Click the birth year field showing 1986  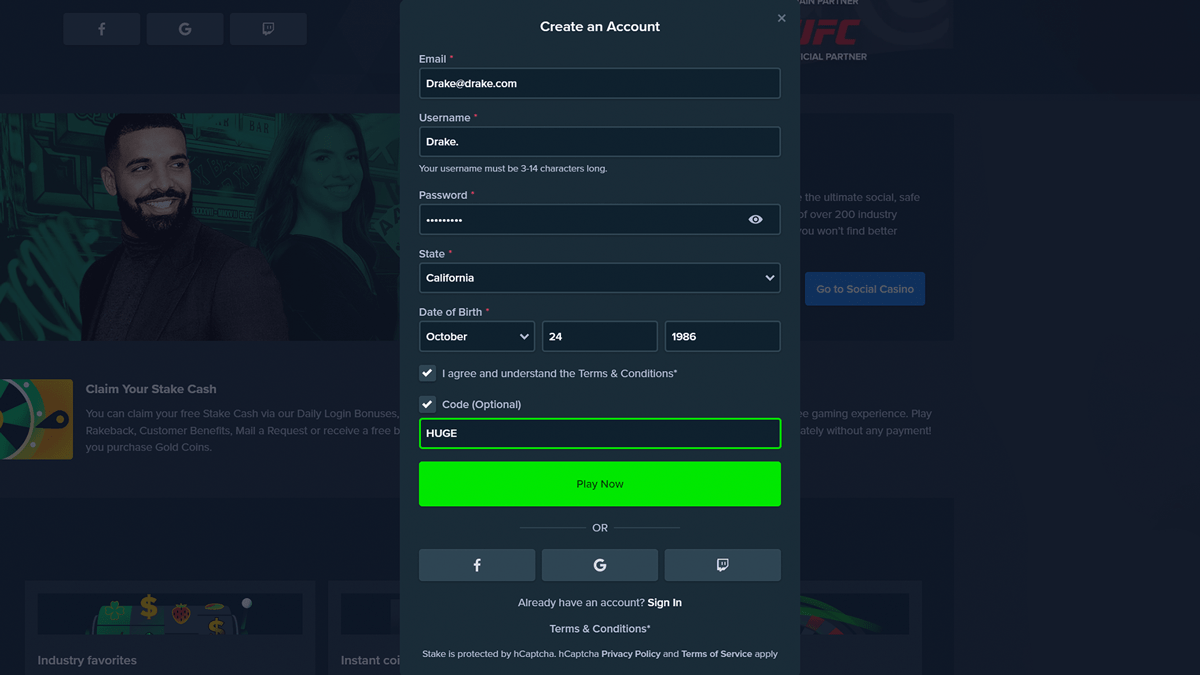[x=723, y=337]
